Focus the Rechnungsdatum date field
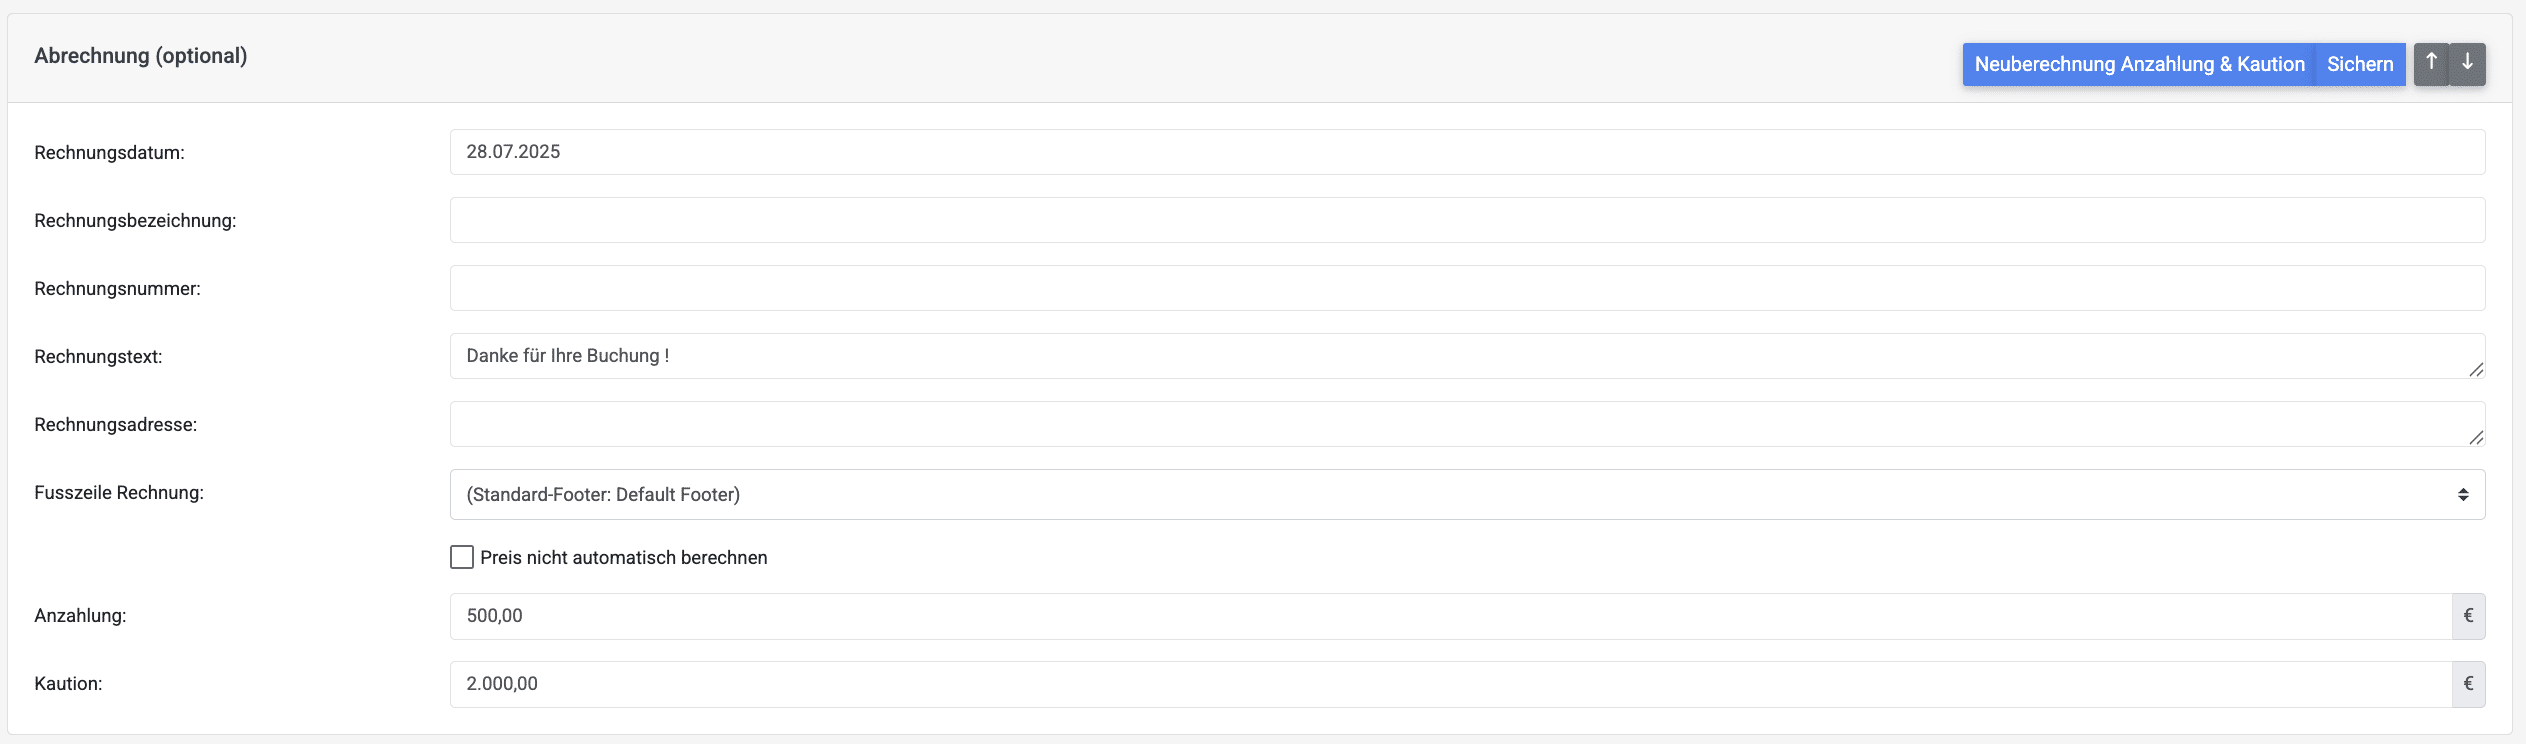Screen dimensions: 2526x744 click(1467, 152)
